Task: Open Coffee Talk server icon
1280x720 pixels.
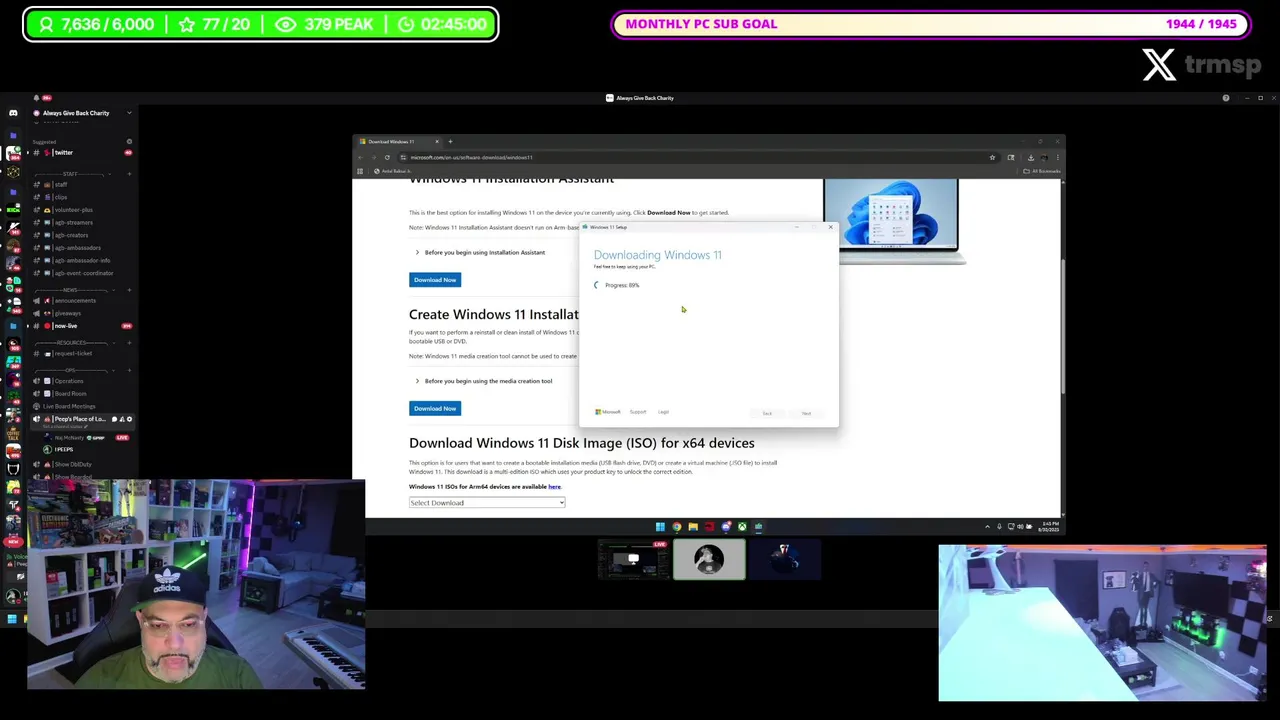Action: click(x=13, y=433)
